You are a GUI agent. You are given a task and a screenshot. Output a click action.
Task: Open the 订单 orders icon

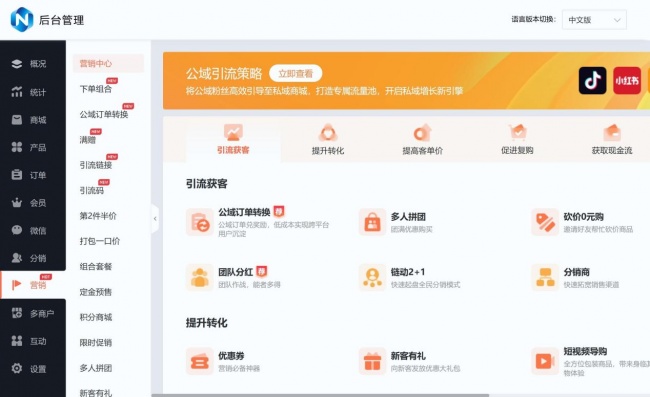17,175
